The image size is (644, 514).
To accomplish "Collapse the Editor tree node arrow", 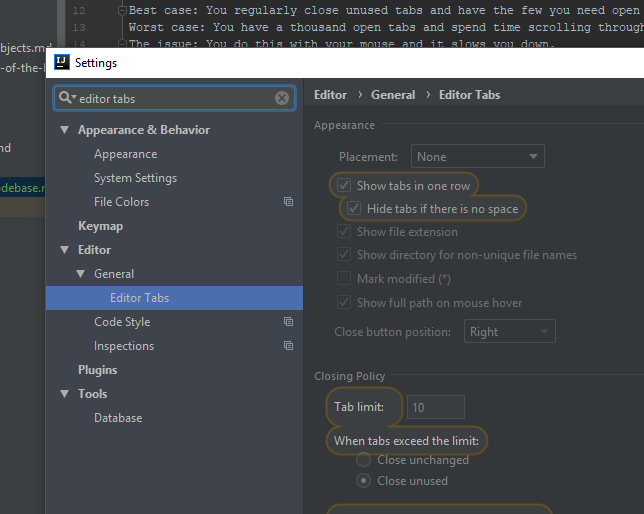I will pos(65,250).
